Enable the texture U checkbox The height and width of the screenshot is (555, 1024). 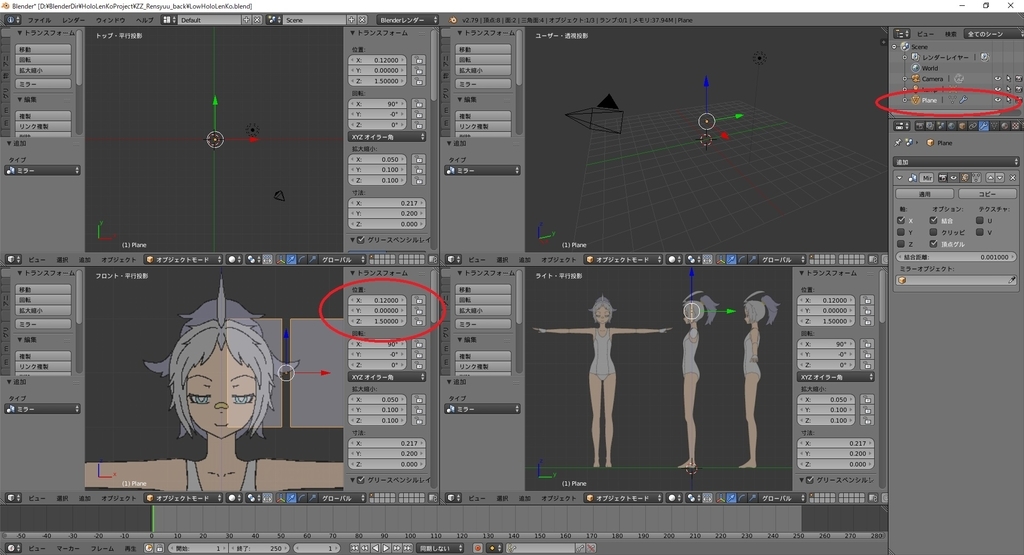click(x=980, y=221)
